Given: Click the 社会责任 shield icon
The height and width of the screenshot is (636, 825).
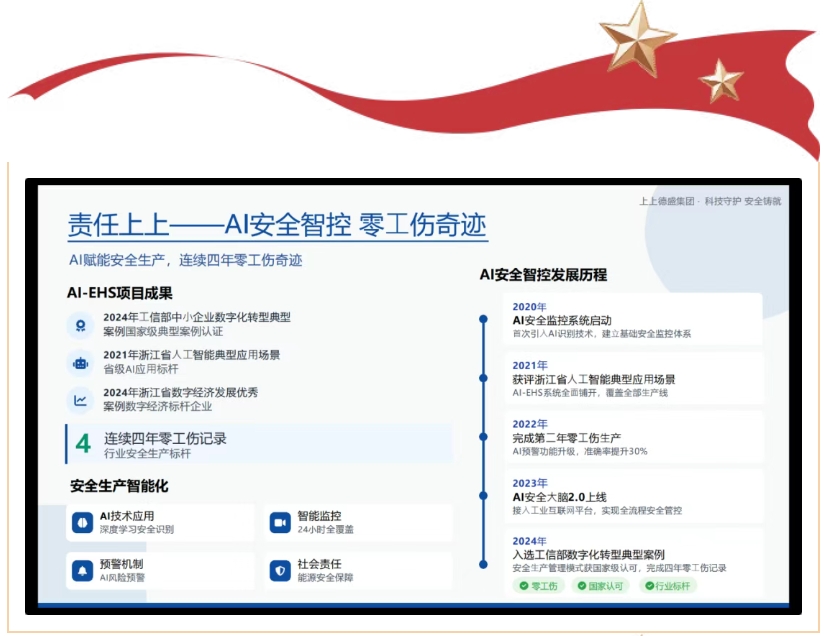Looking at the screenshot, I should click(278, 571).
